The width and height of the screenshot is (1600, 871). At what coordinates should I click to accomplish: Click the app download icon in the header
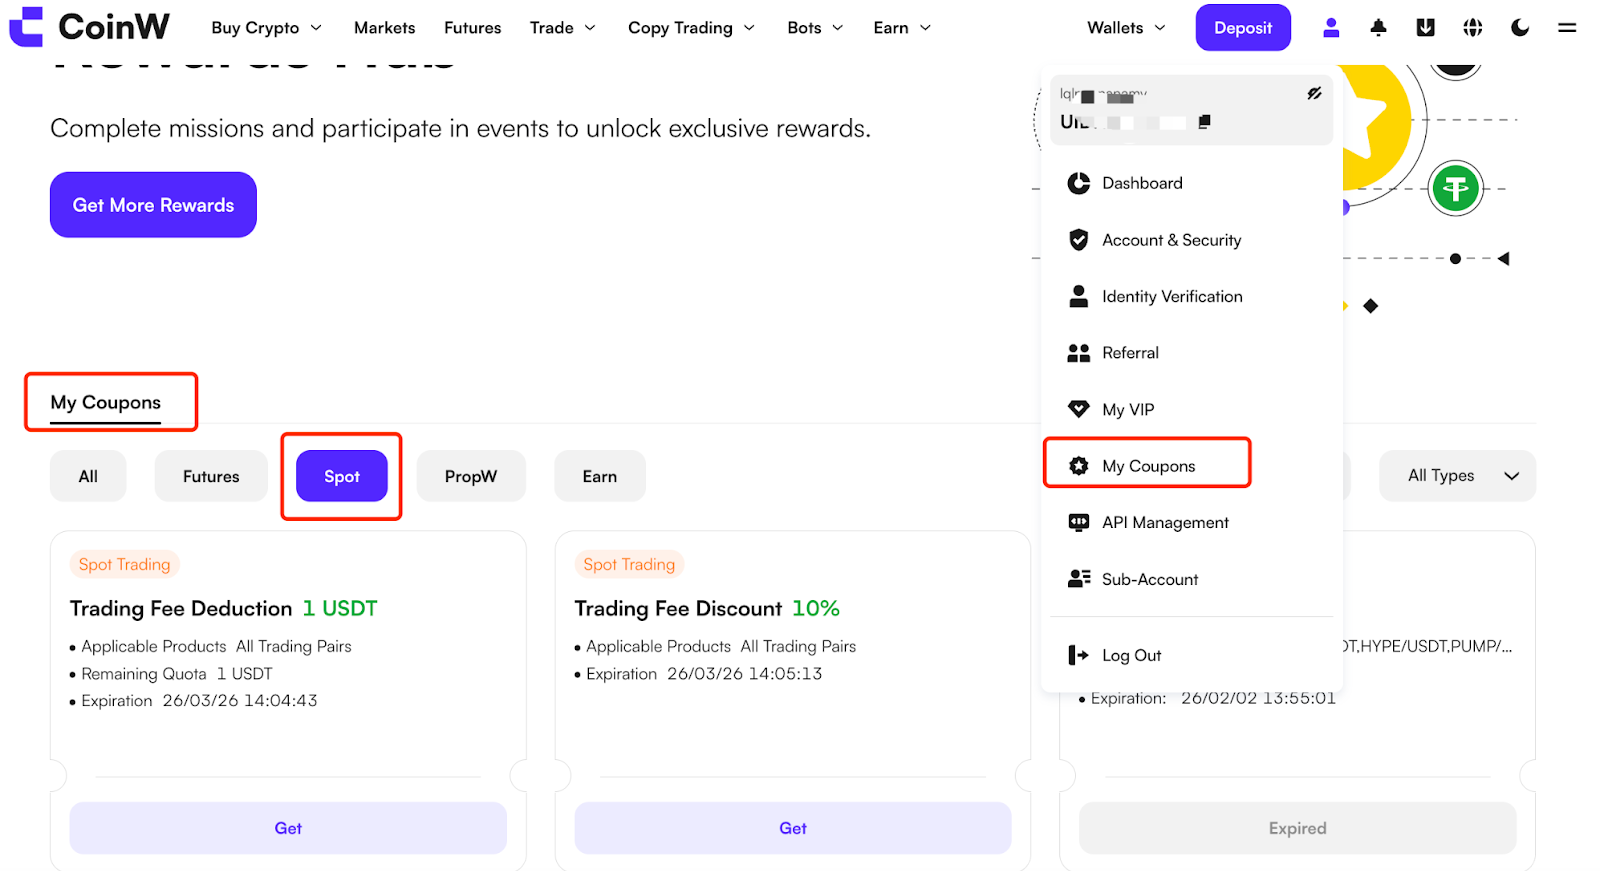[1426, 28]
